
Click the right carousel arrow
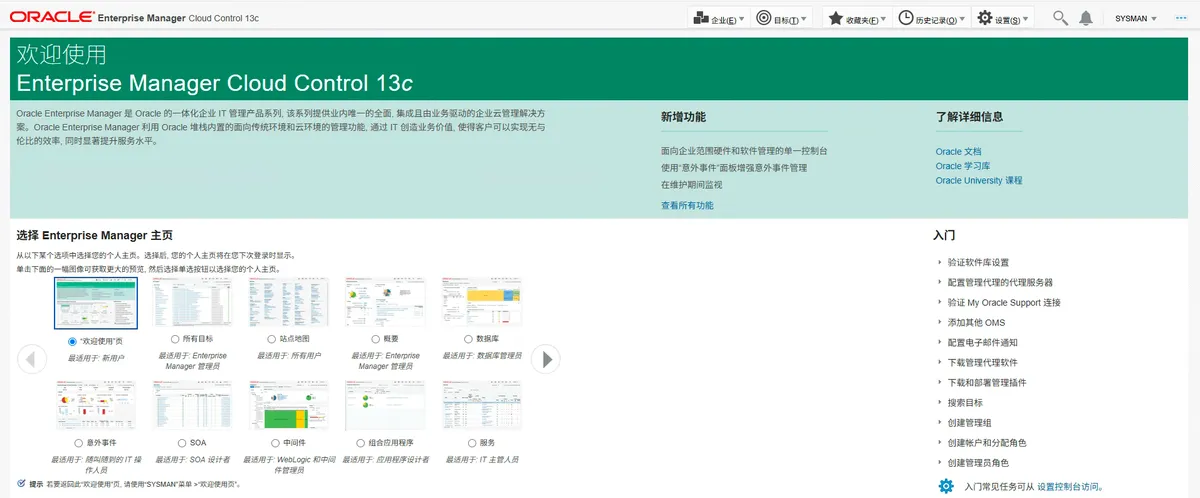(545, 358)
